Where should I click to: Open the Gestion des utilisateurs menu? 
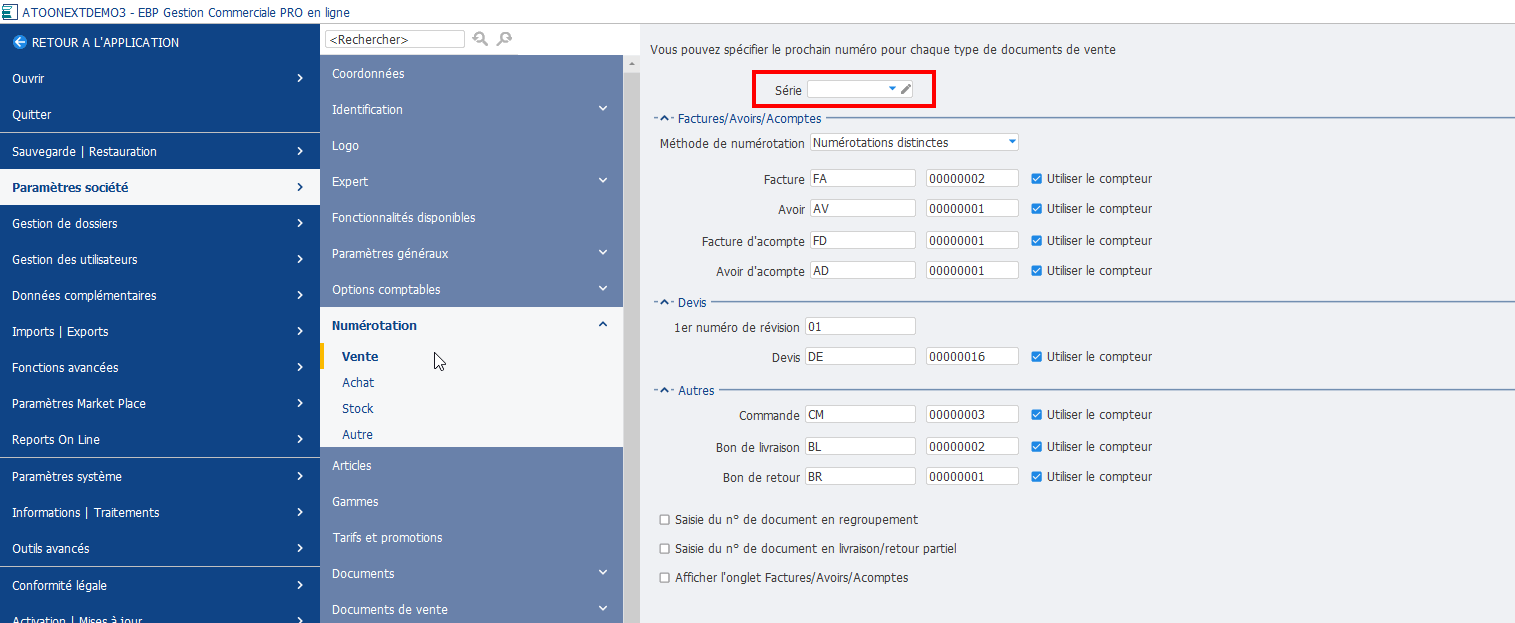160,260
